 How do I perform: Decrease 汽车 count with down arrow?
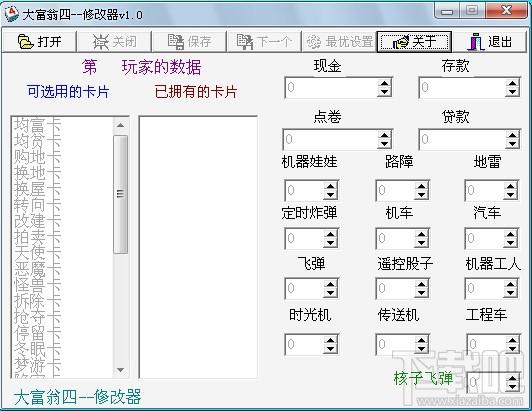[x=510, y=243]
